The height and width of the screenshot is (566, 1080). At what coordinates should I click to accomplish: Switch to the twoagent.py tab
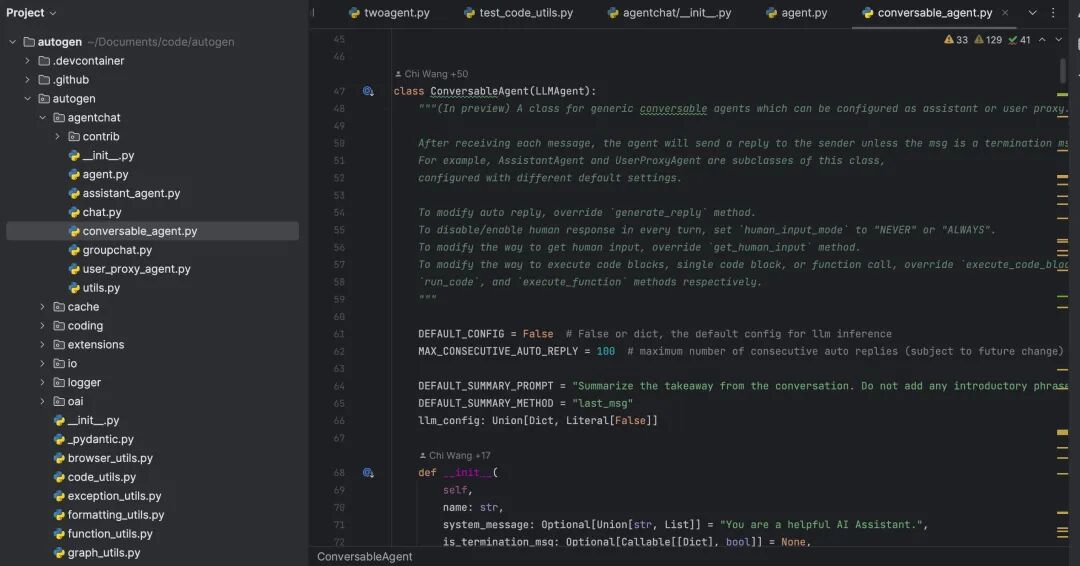[388, 13]
